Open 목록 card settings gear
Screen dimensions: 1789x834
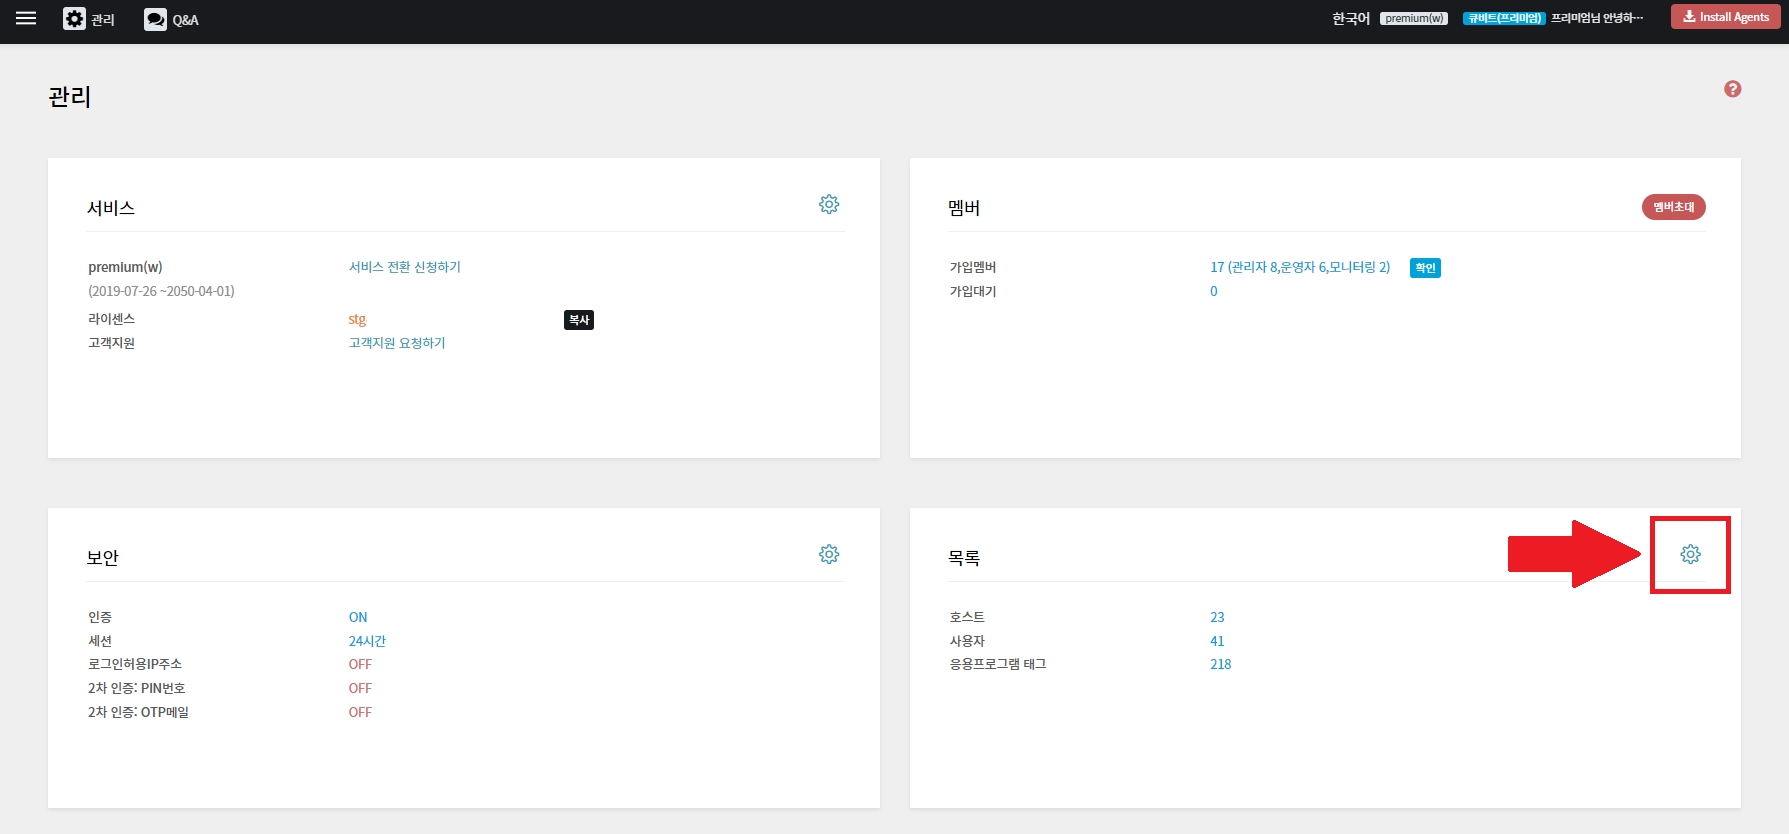(1690, 554)
